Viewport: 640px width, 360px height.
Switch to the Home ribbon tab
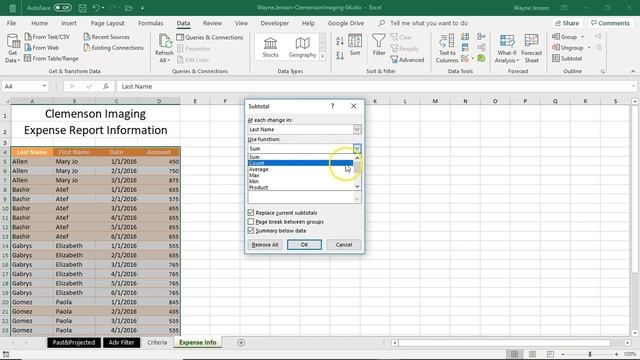(39, 23)
